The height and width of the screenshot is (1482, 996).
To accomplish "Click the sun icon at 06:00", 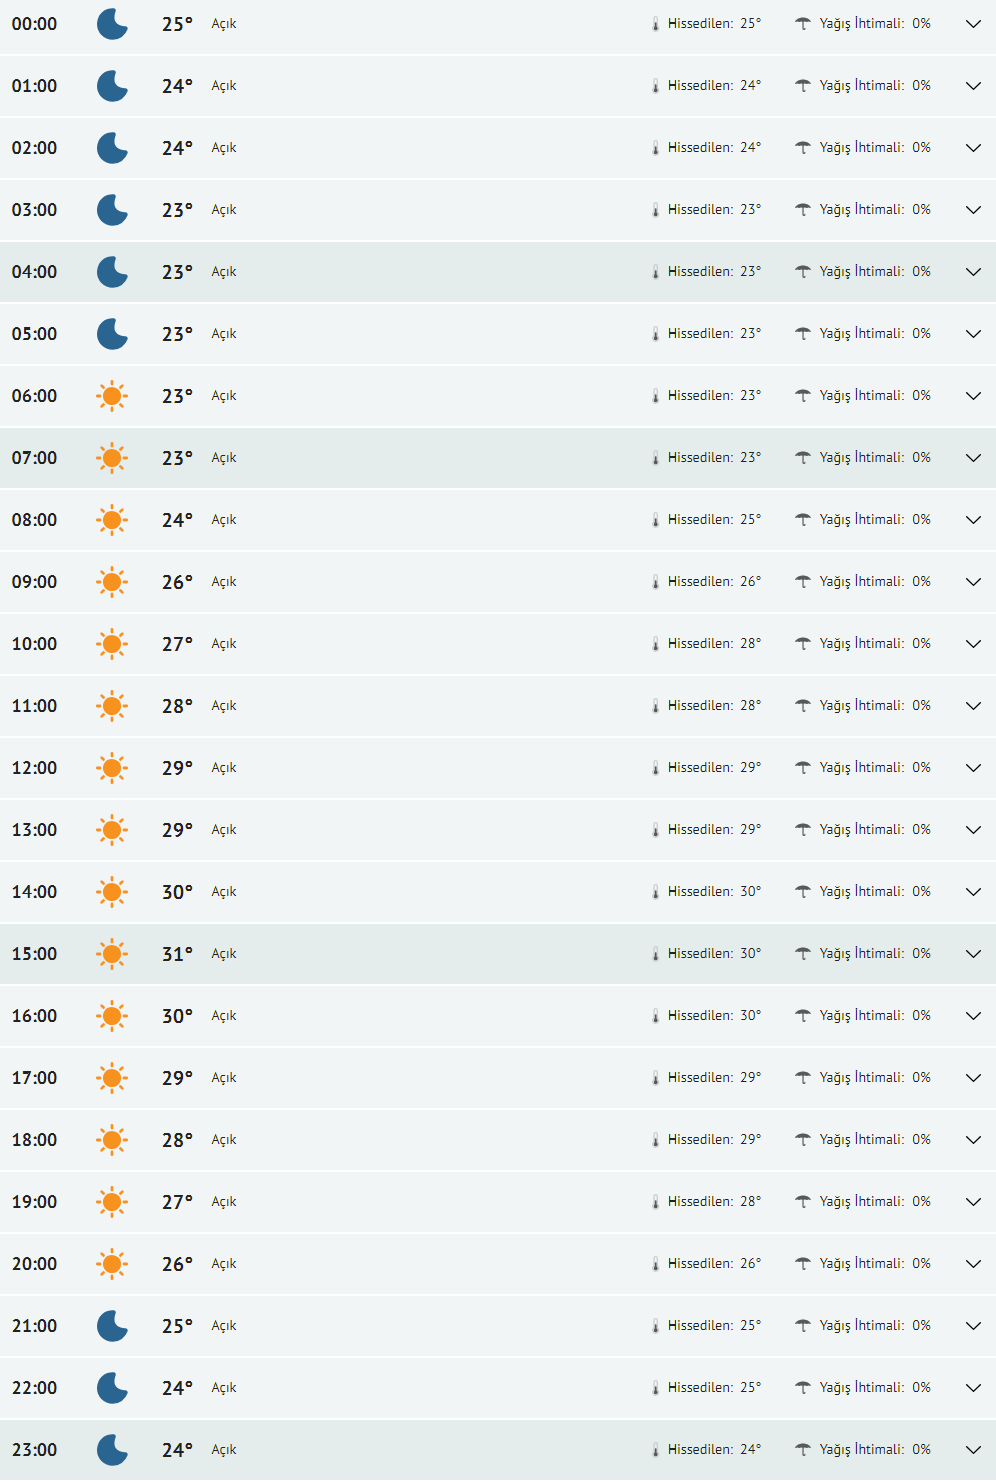I will 112,396.
